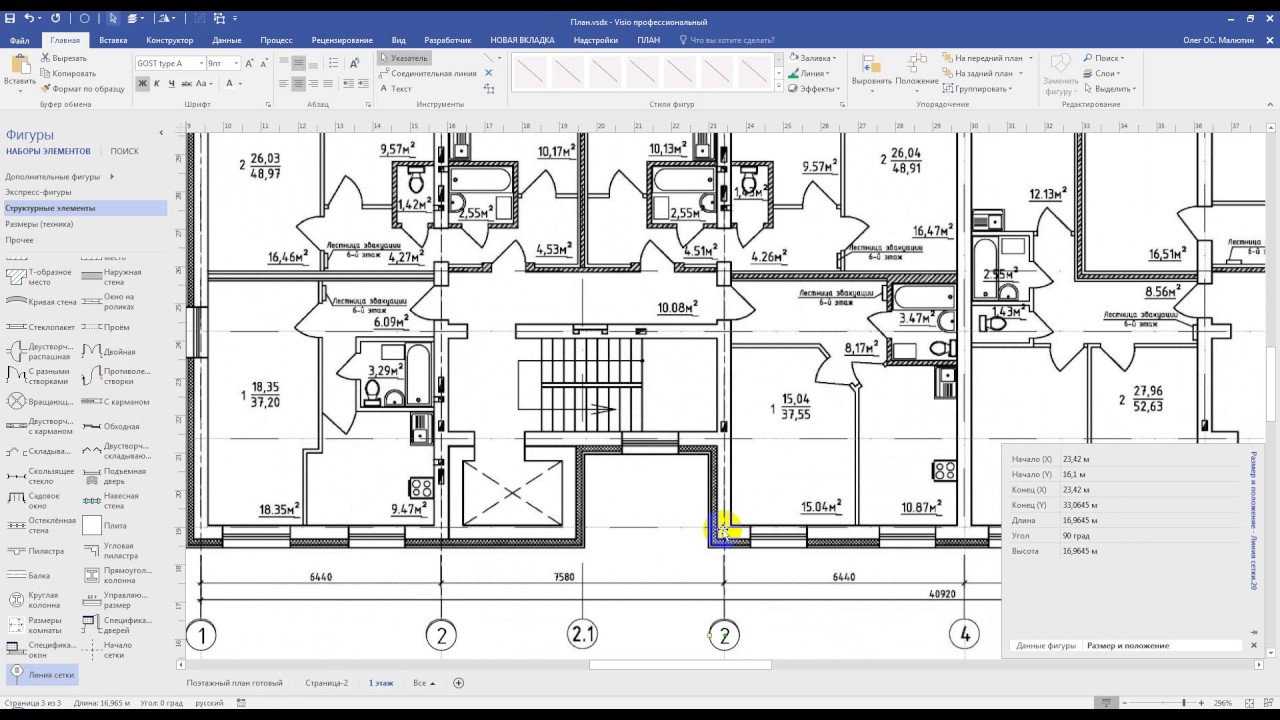
Task: Click the connection point delete X tool
Action: click(489, 73)
